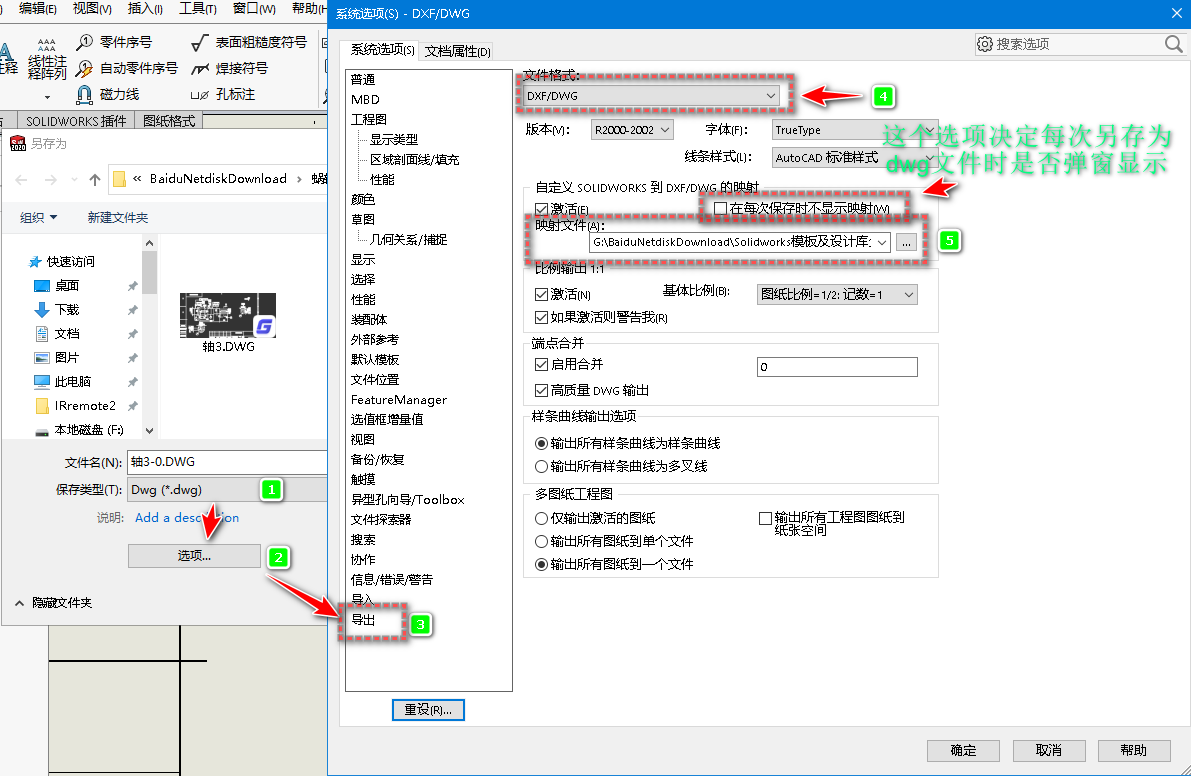The height and width of the screenshot is (776, 1191).
Task: Click the Up arrow in Save As dialog
Action: (x=95, y=179)
